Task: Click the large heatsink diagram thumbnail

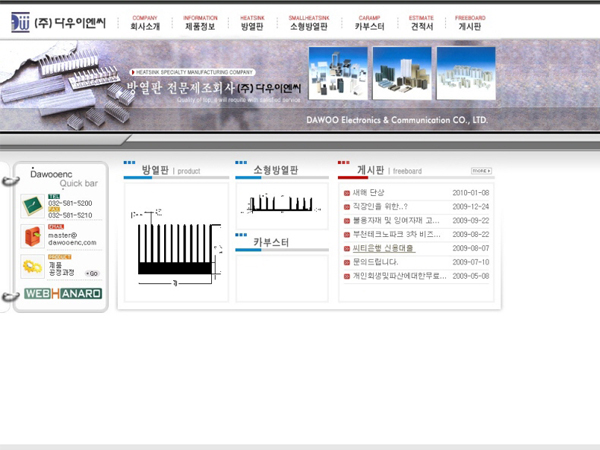Action: click(174, 242)
